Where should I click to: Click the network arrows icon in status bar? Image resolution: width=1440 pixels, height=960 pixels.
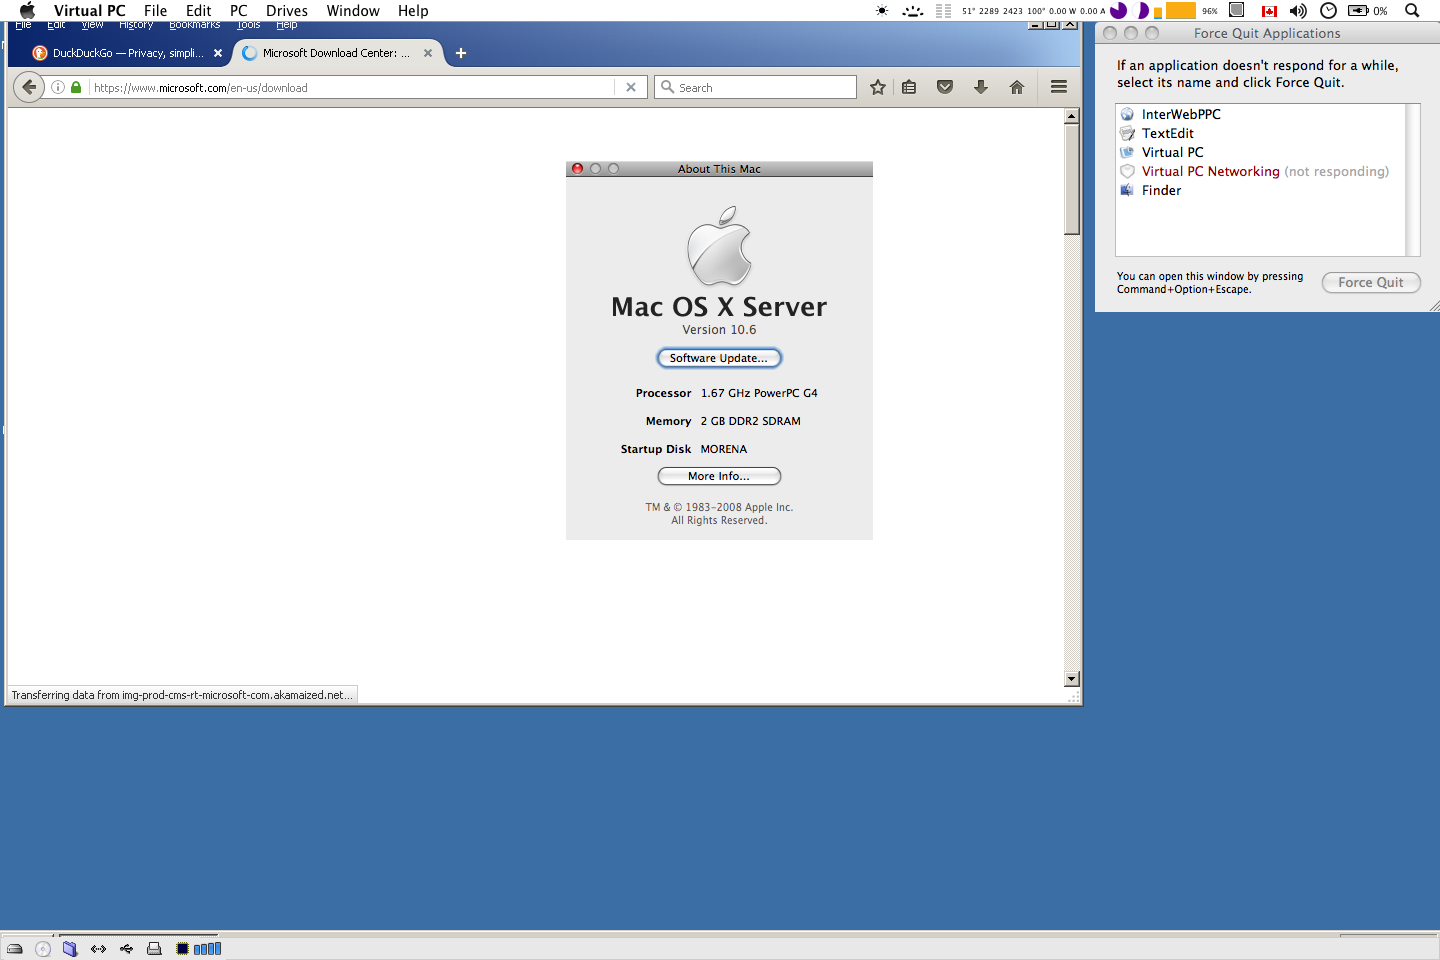[98, 949]
